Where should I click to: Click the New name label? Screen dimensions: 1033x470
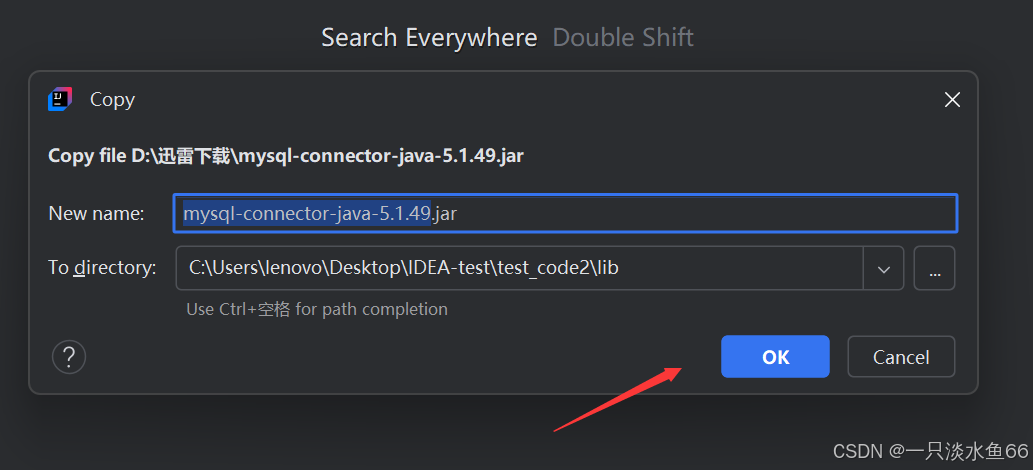(97, 213)
